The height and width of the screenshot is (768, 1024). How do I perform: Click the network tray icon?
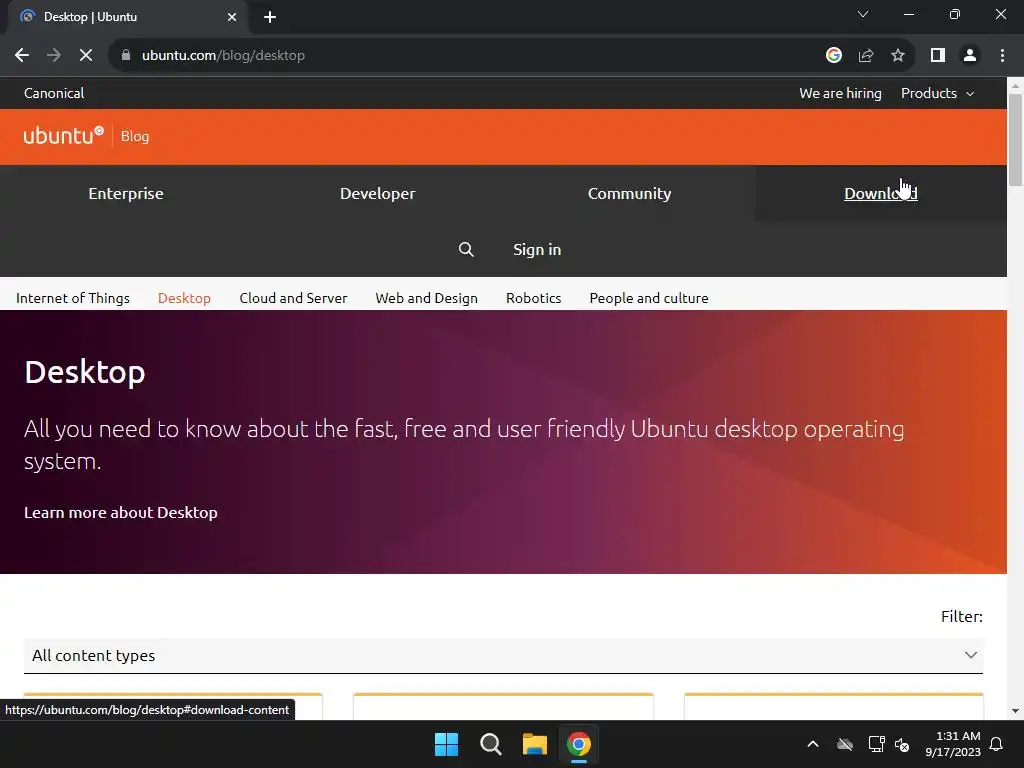coord(876,744)
